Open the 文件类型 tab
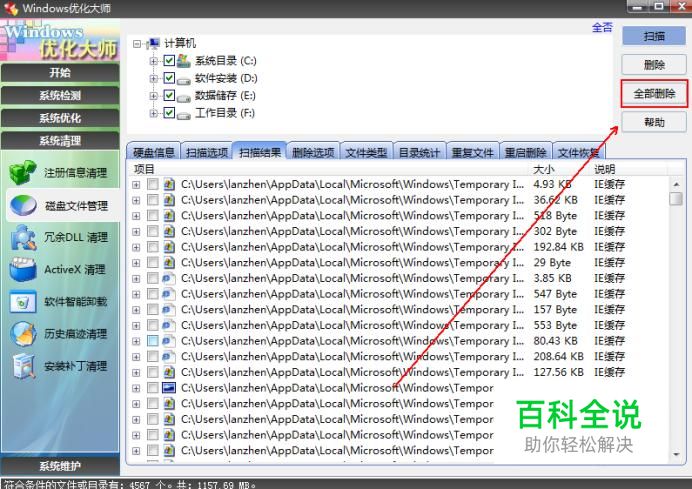The image size is (692, 489). point(366,152)
